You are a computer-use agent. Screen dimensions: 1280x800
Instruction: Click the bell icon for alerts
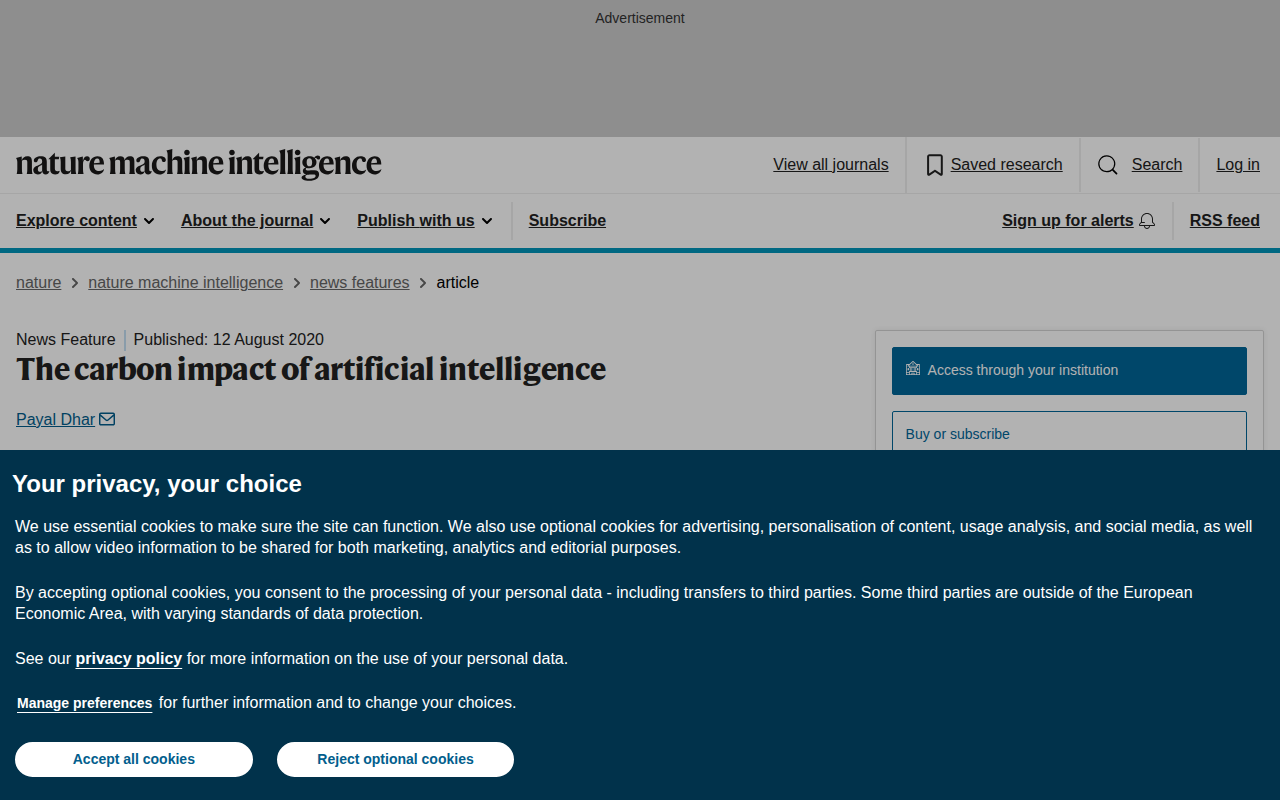[x=1147, y=221]
